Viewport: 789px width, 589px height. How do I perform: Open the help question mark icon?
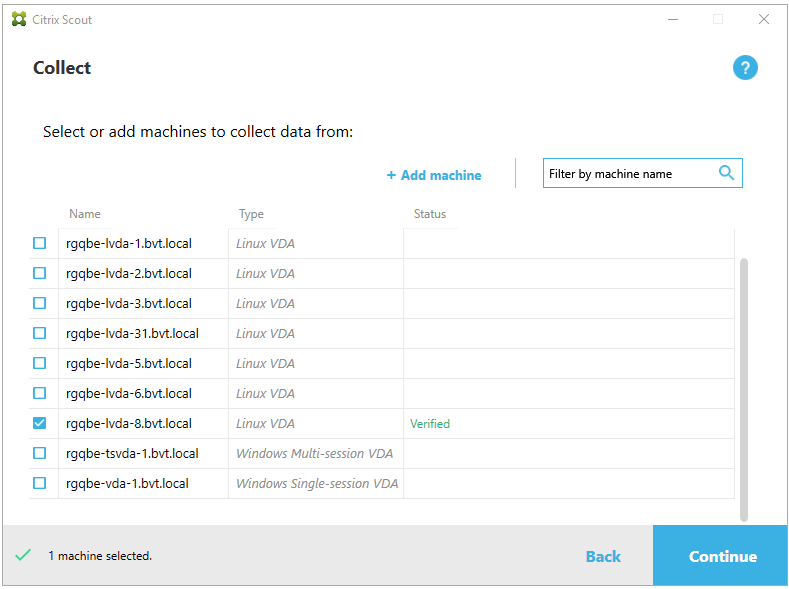745,68
